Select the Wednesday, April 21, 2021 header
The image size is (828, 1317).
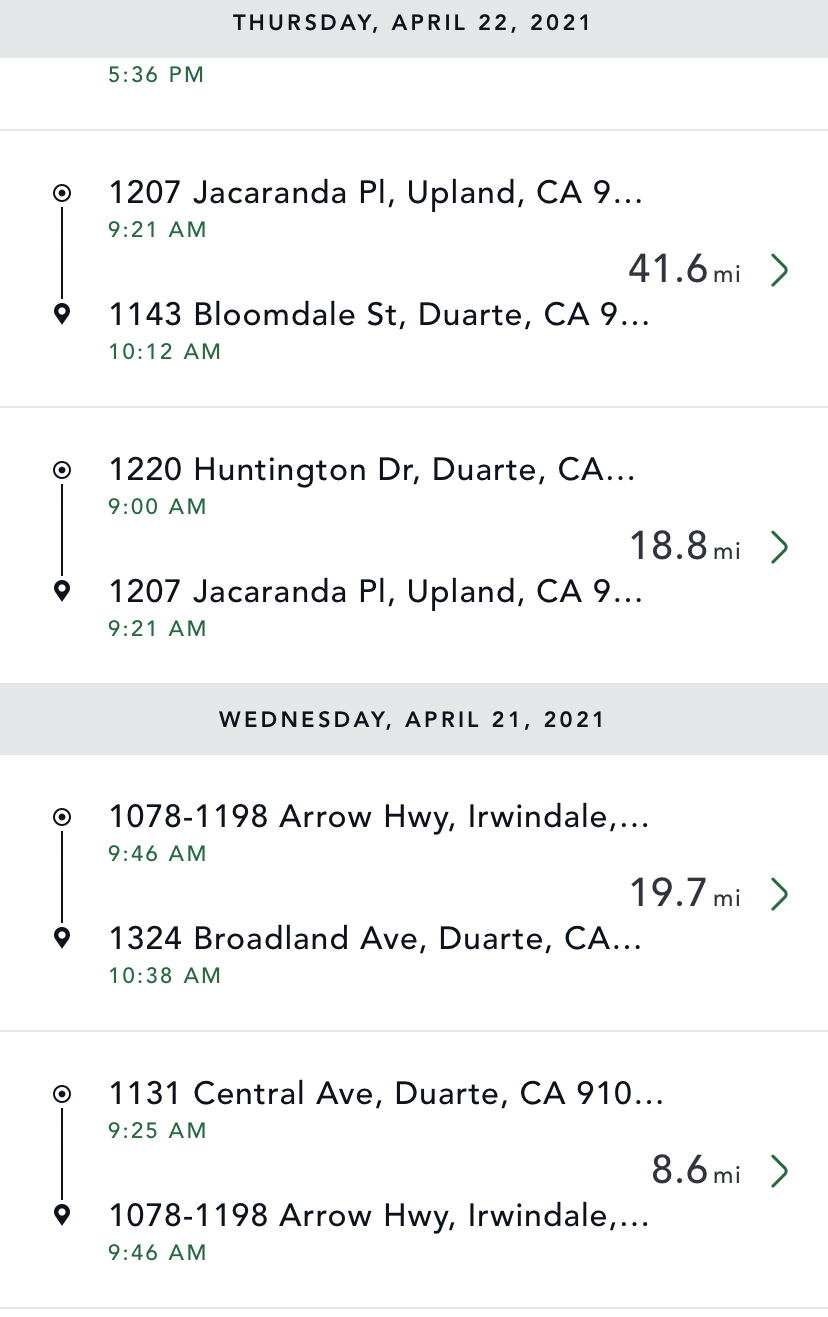(x=413, y=719)
